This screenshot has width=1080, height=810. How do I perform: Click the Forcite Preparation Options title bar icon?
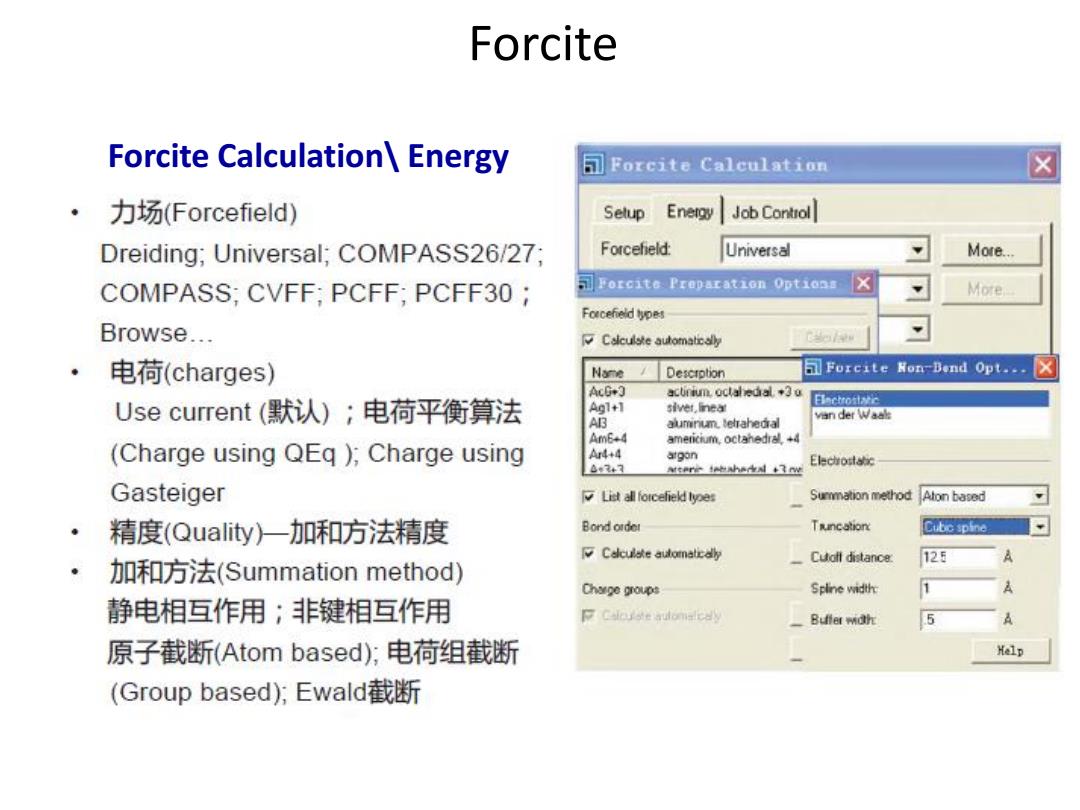coord(586,283)
